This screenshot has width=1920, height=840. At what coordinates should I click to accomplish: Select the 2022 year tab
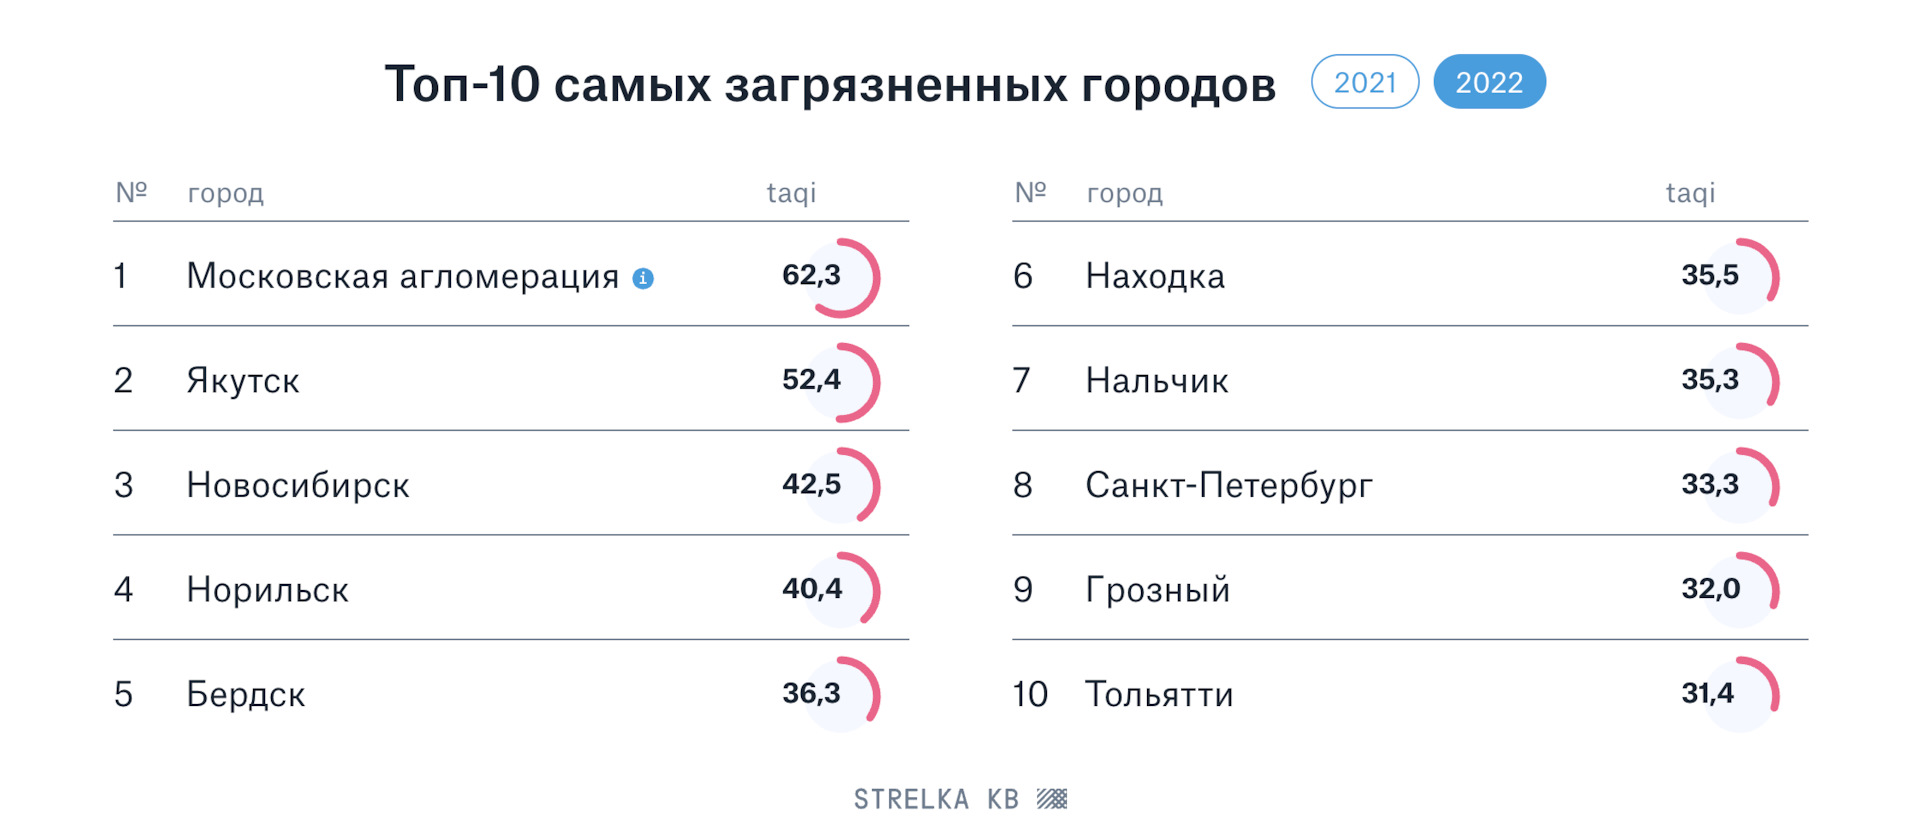click(x=1489, y=82)
